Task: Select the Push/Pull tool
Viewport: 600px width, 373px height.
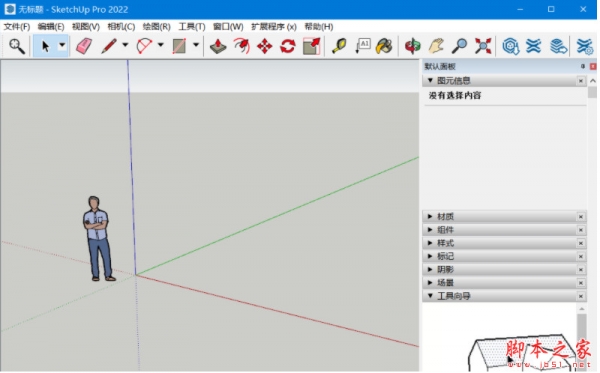Action: coord(218,46)
